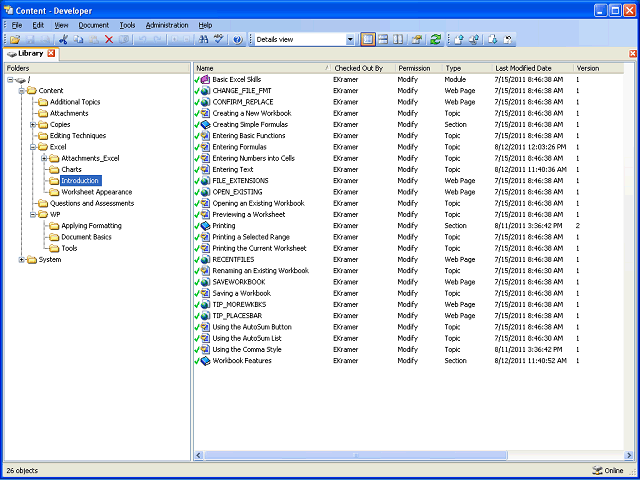This screenshot has height=480, width=640.
Task: Click the Entering Formulas topic icon
Action: [x=206, y=147]
